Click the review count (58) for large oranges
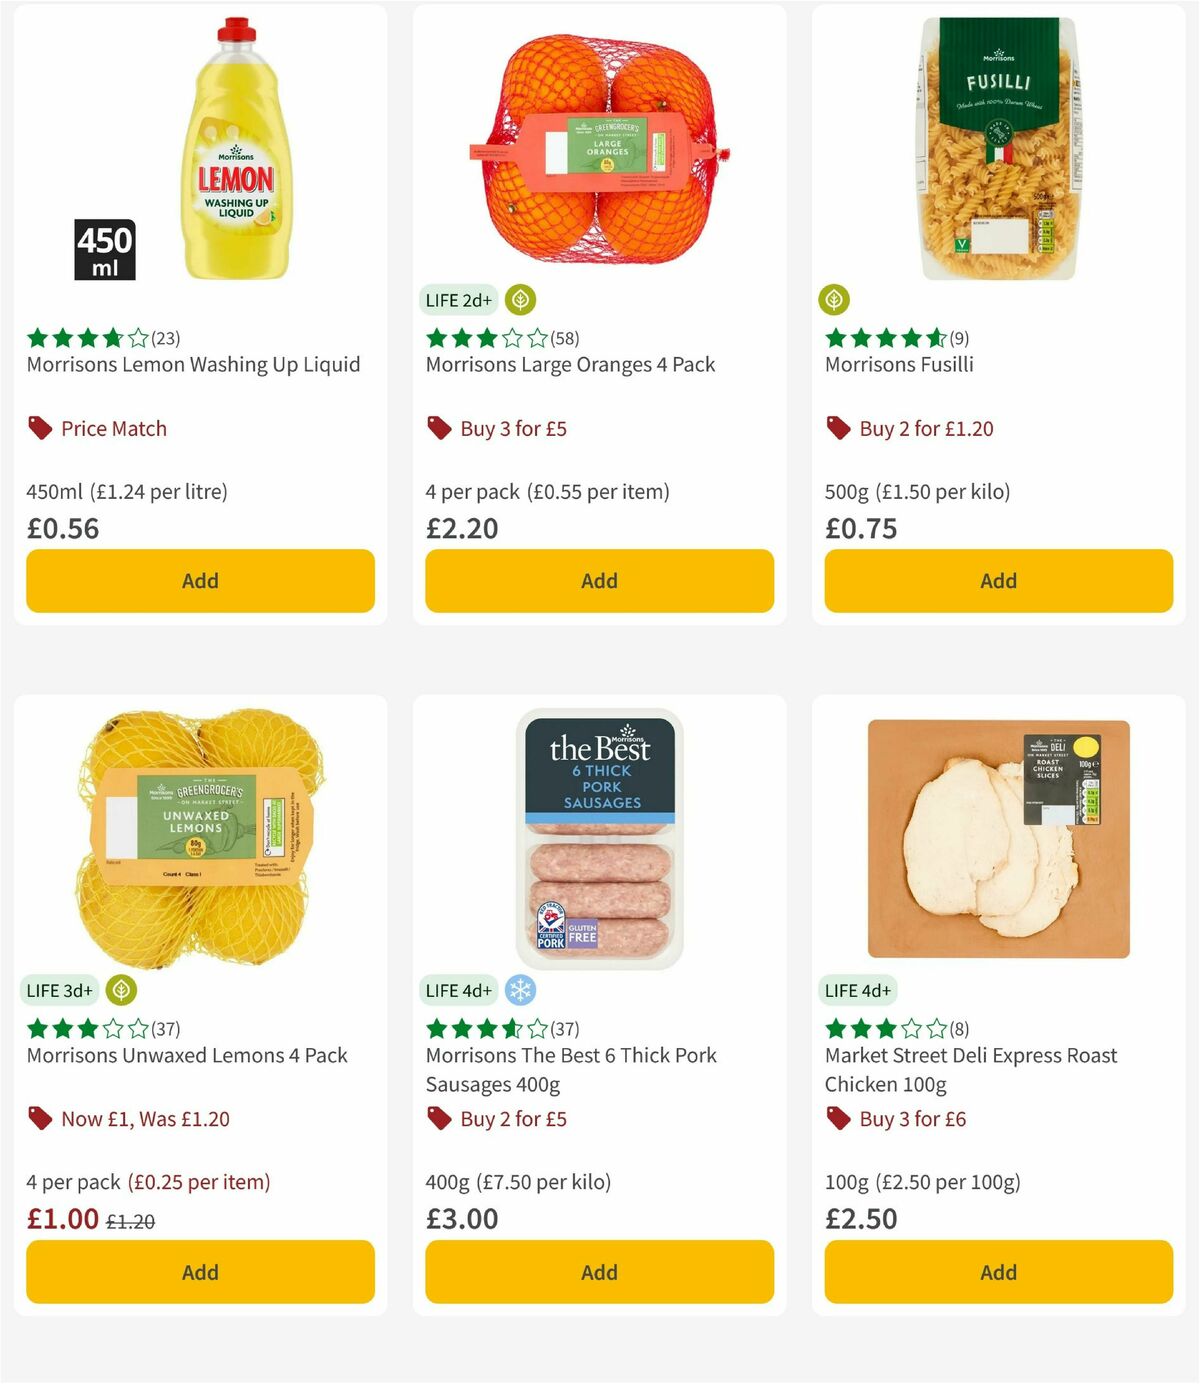 [563, 338]
